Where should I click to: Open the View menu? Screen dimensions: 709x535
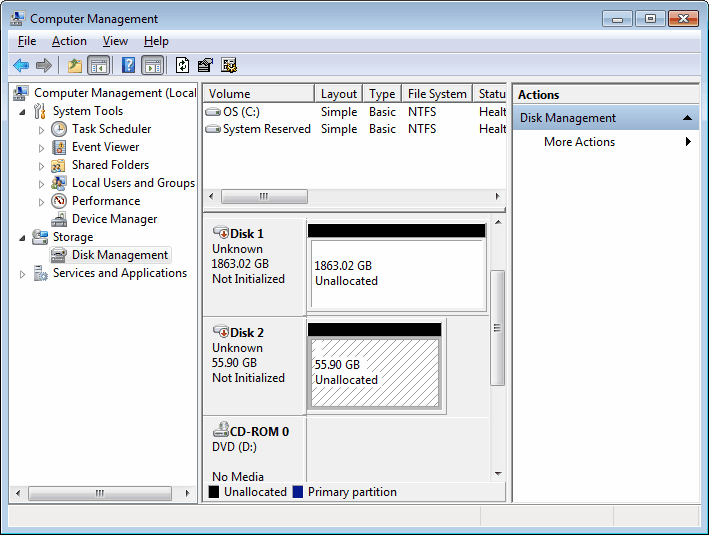(x=115, y=41)
